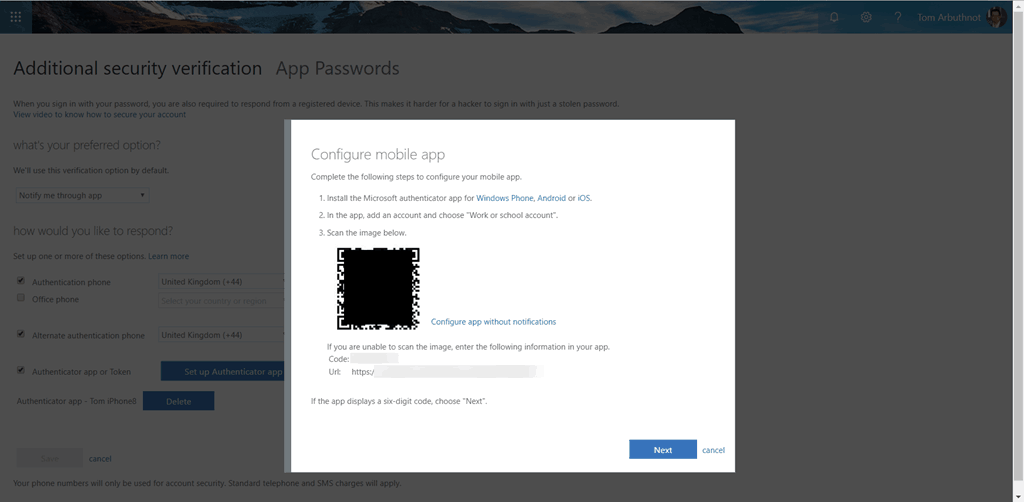
Task: Click the help question mark icon
Action: [x=898, y=17]
